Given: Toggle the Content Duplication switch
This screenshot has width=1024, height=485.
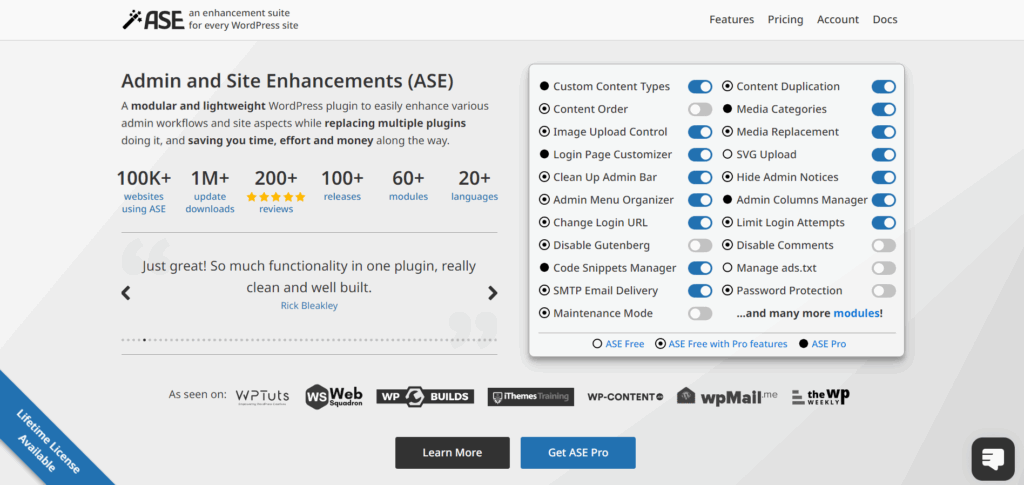Looking at the screenshot, I should [884, 87].
